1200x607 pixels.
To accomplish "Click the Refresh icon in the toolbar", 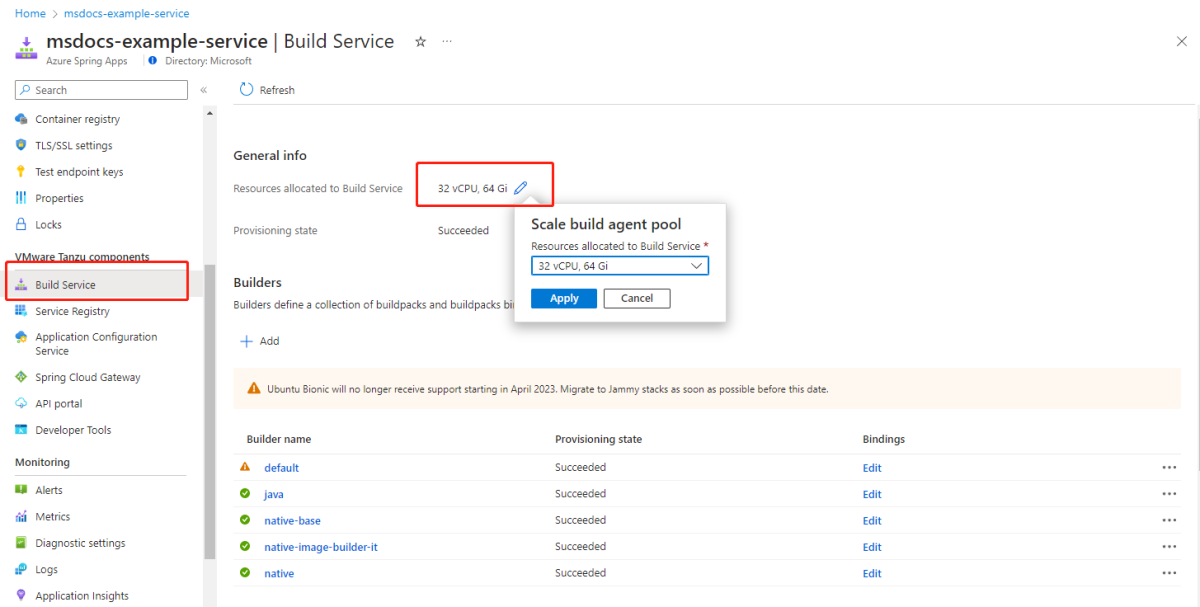I will [247, 90].
